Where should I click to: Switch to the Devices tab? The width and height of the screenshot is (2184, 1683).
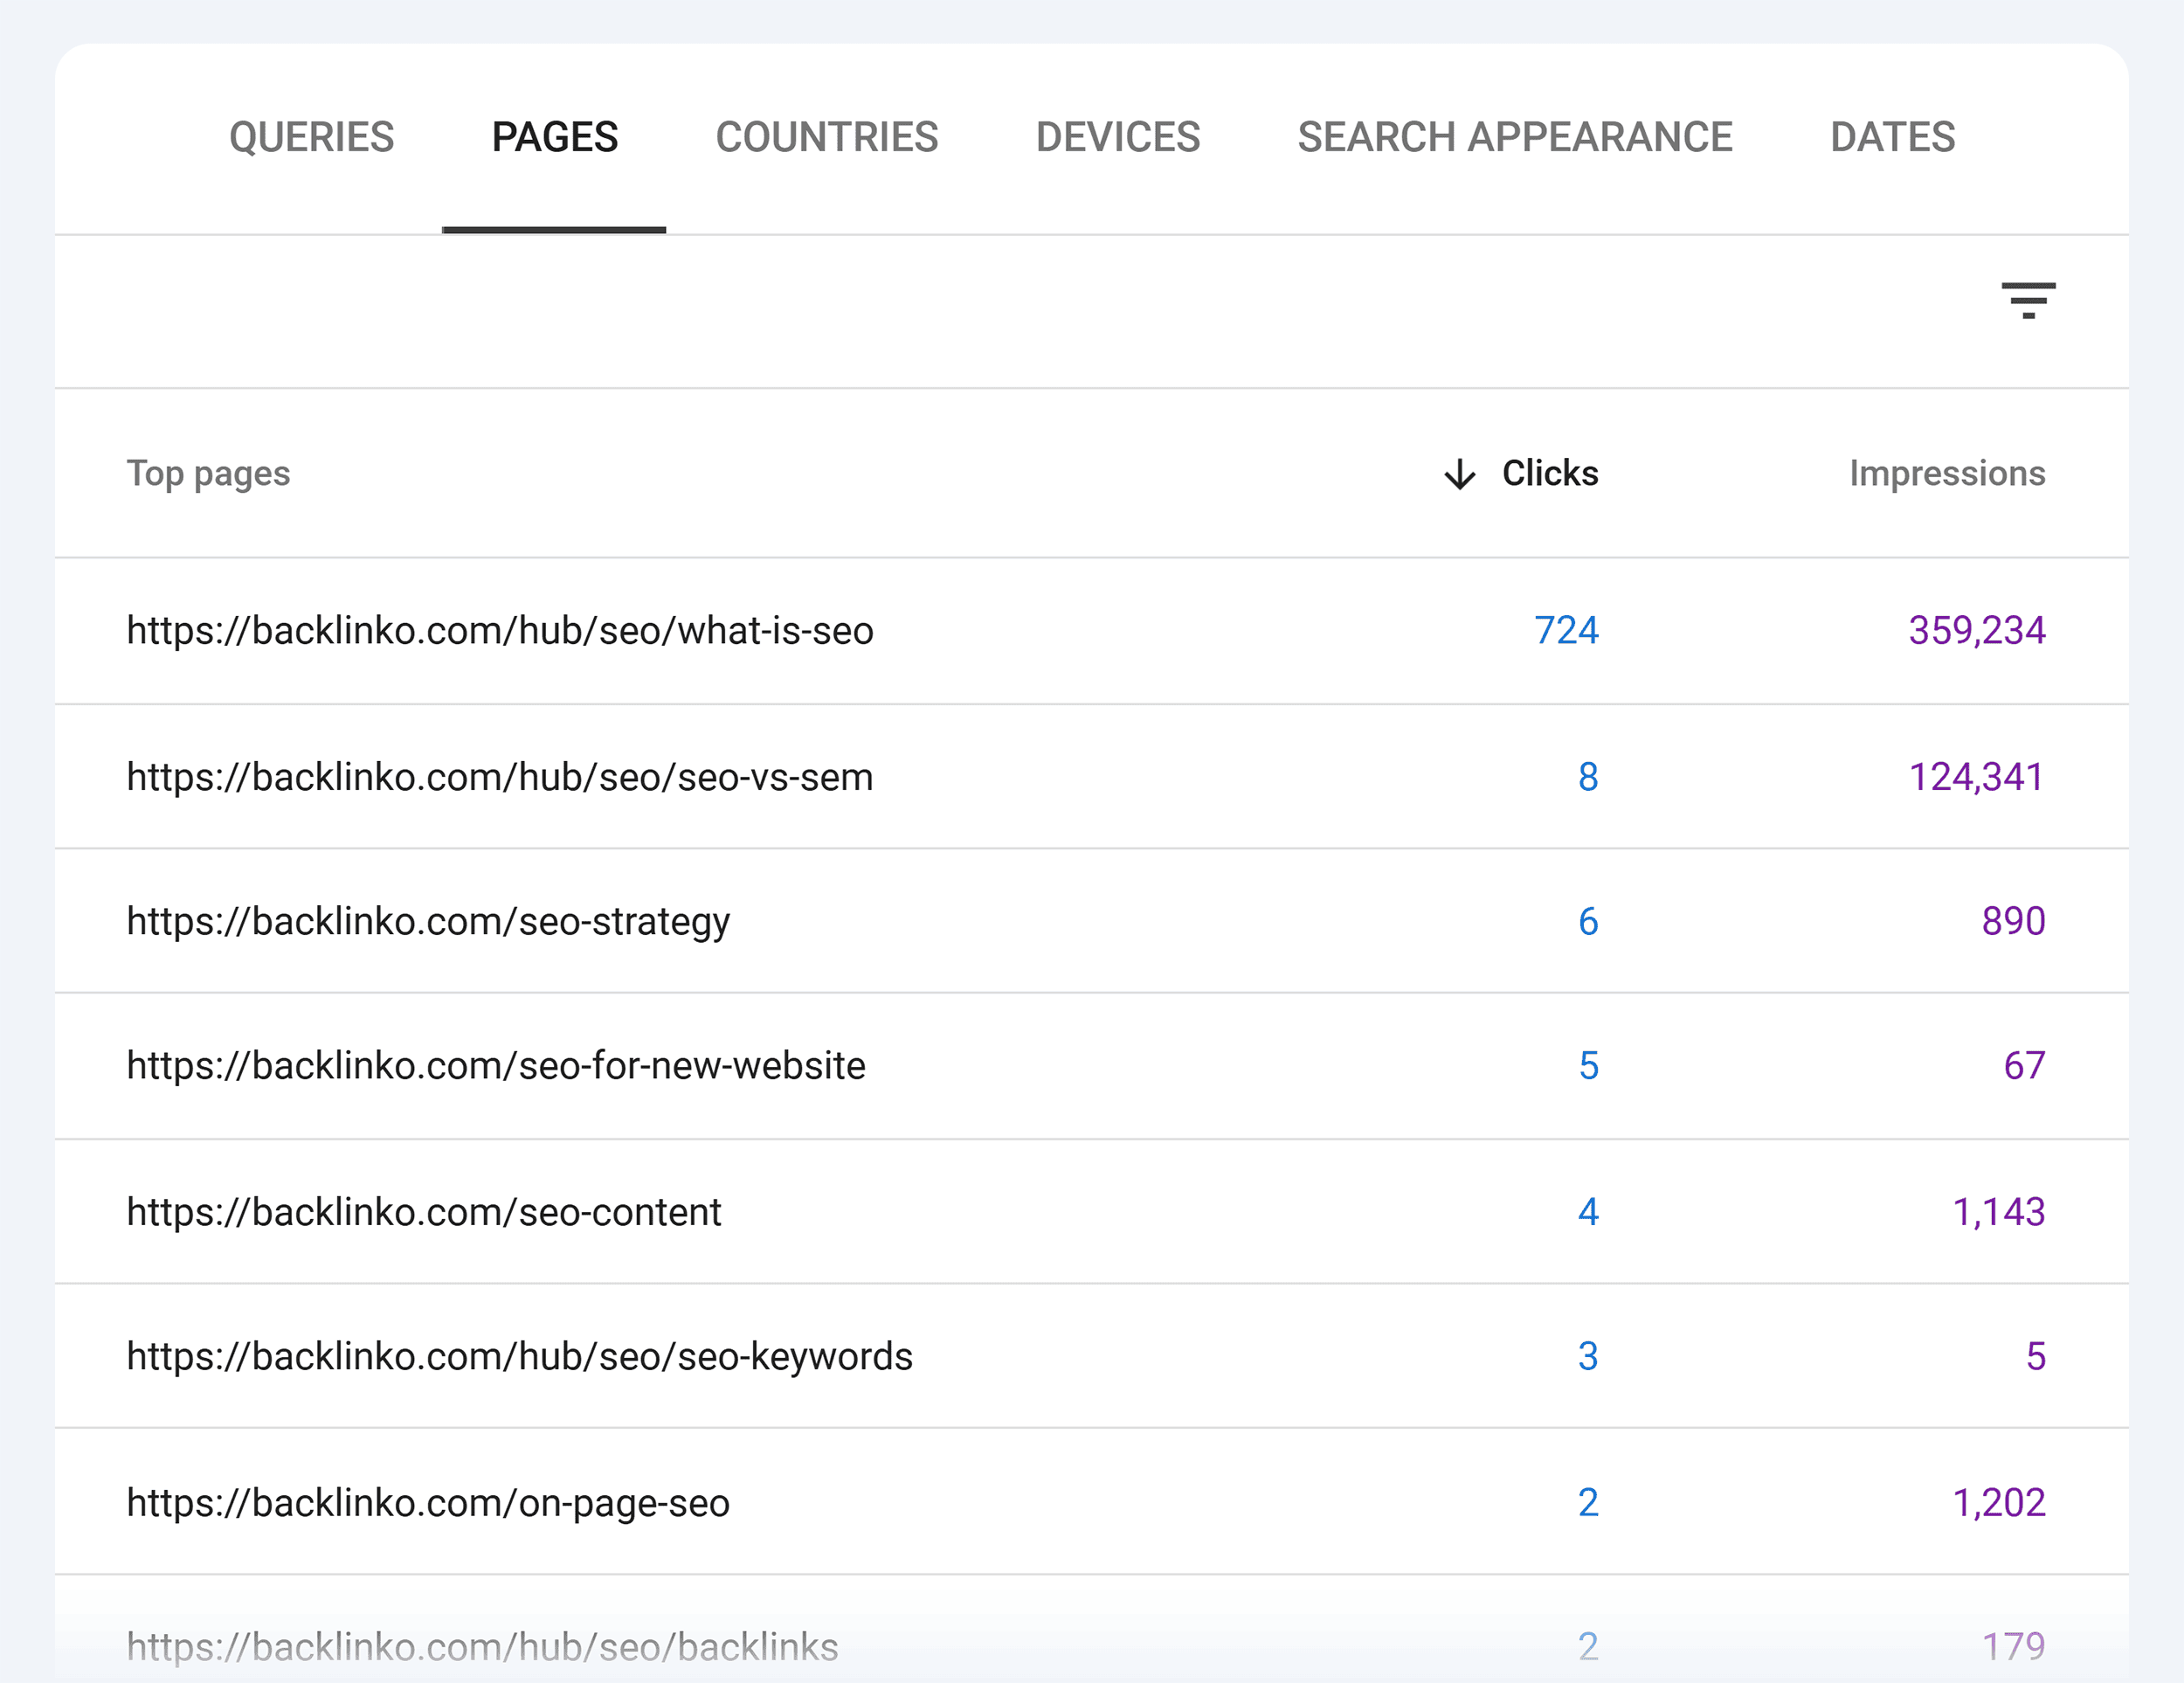coord(1118,137)
